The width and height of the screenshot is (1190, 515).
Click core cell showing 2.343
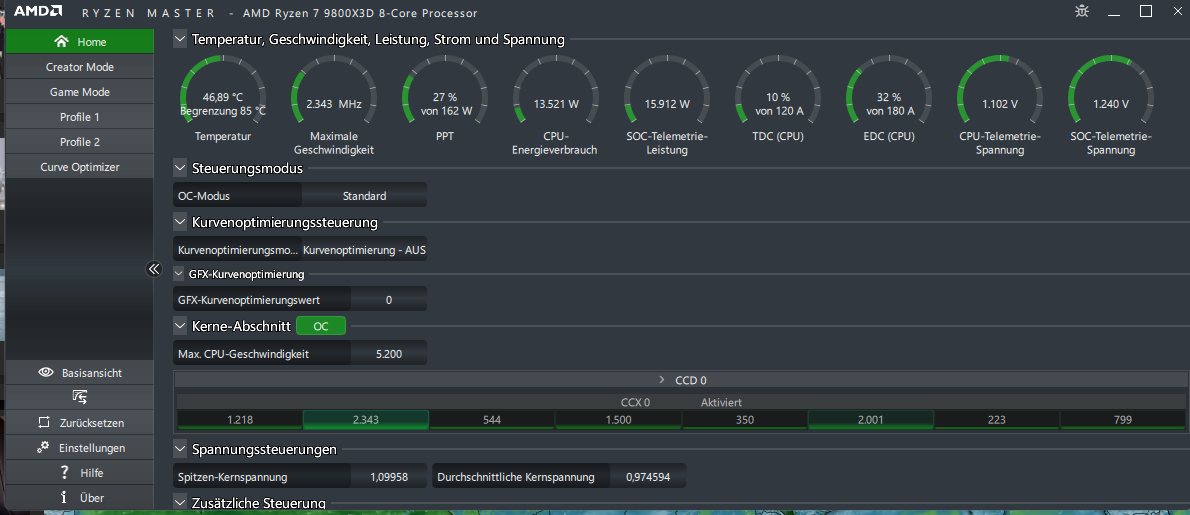(366, 419)
